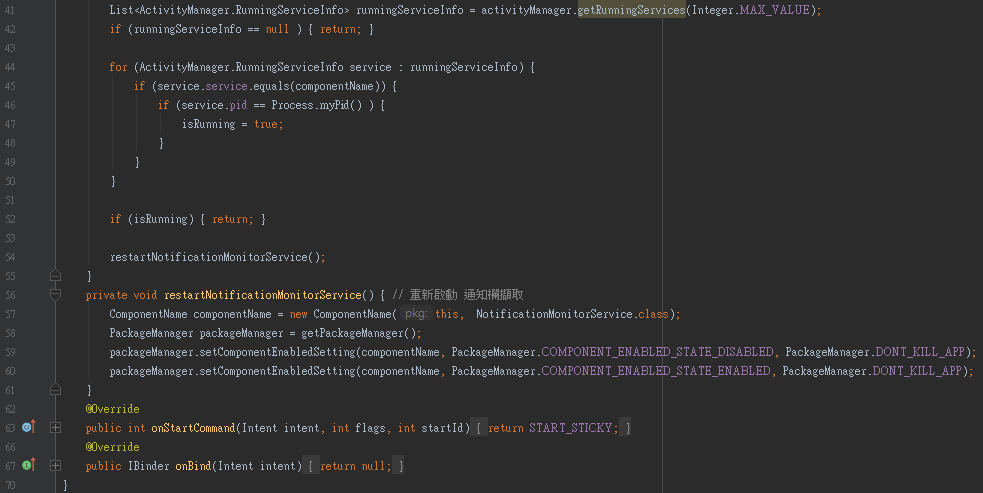This screenshot has width=983, height=493.
Task: Click getPackageManager() call on line 58
Action: [x=358, y=333]
